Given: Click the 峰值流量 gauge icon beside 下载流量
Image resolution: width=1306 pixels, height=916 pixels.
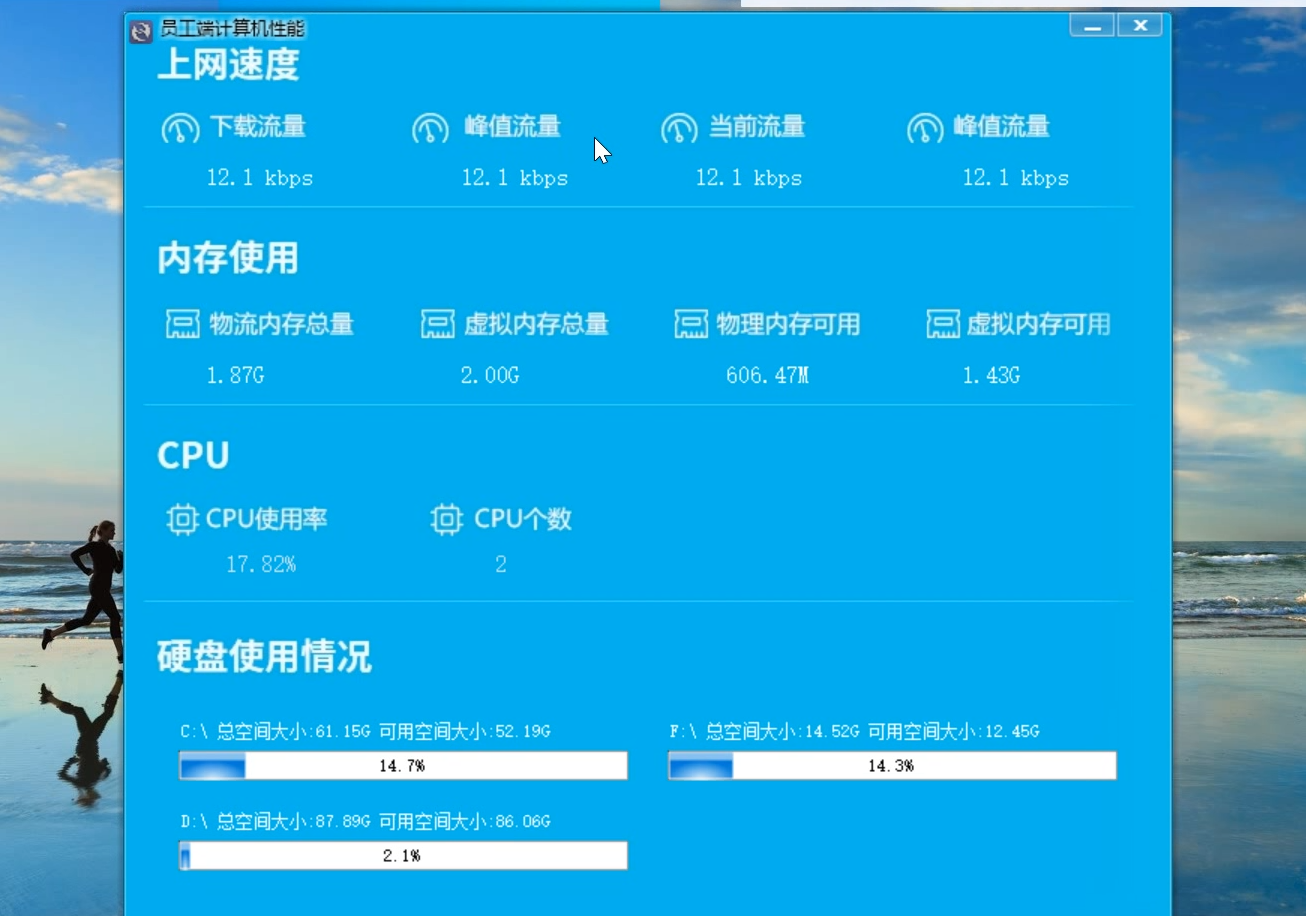Looking at the screenshot, I should coord(431,127).
